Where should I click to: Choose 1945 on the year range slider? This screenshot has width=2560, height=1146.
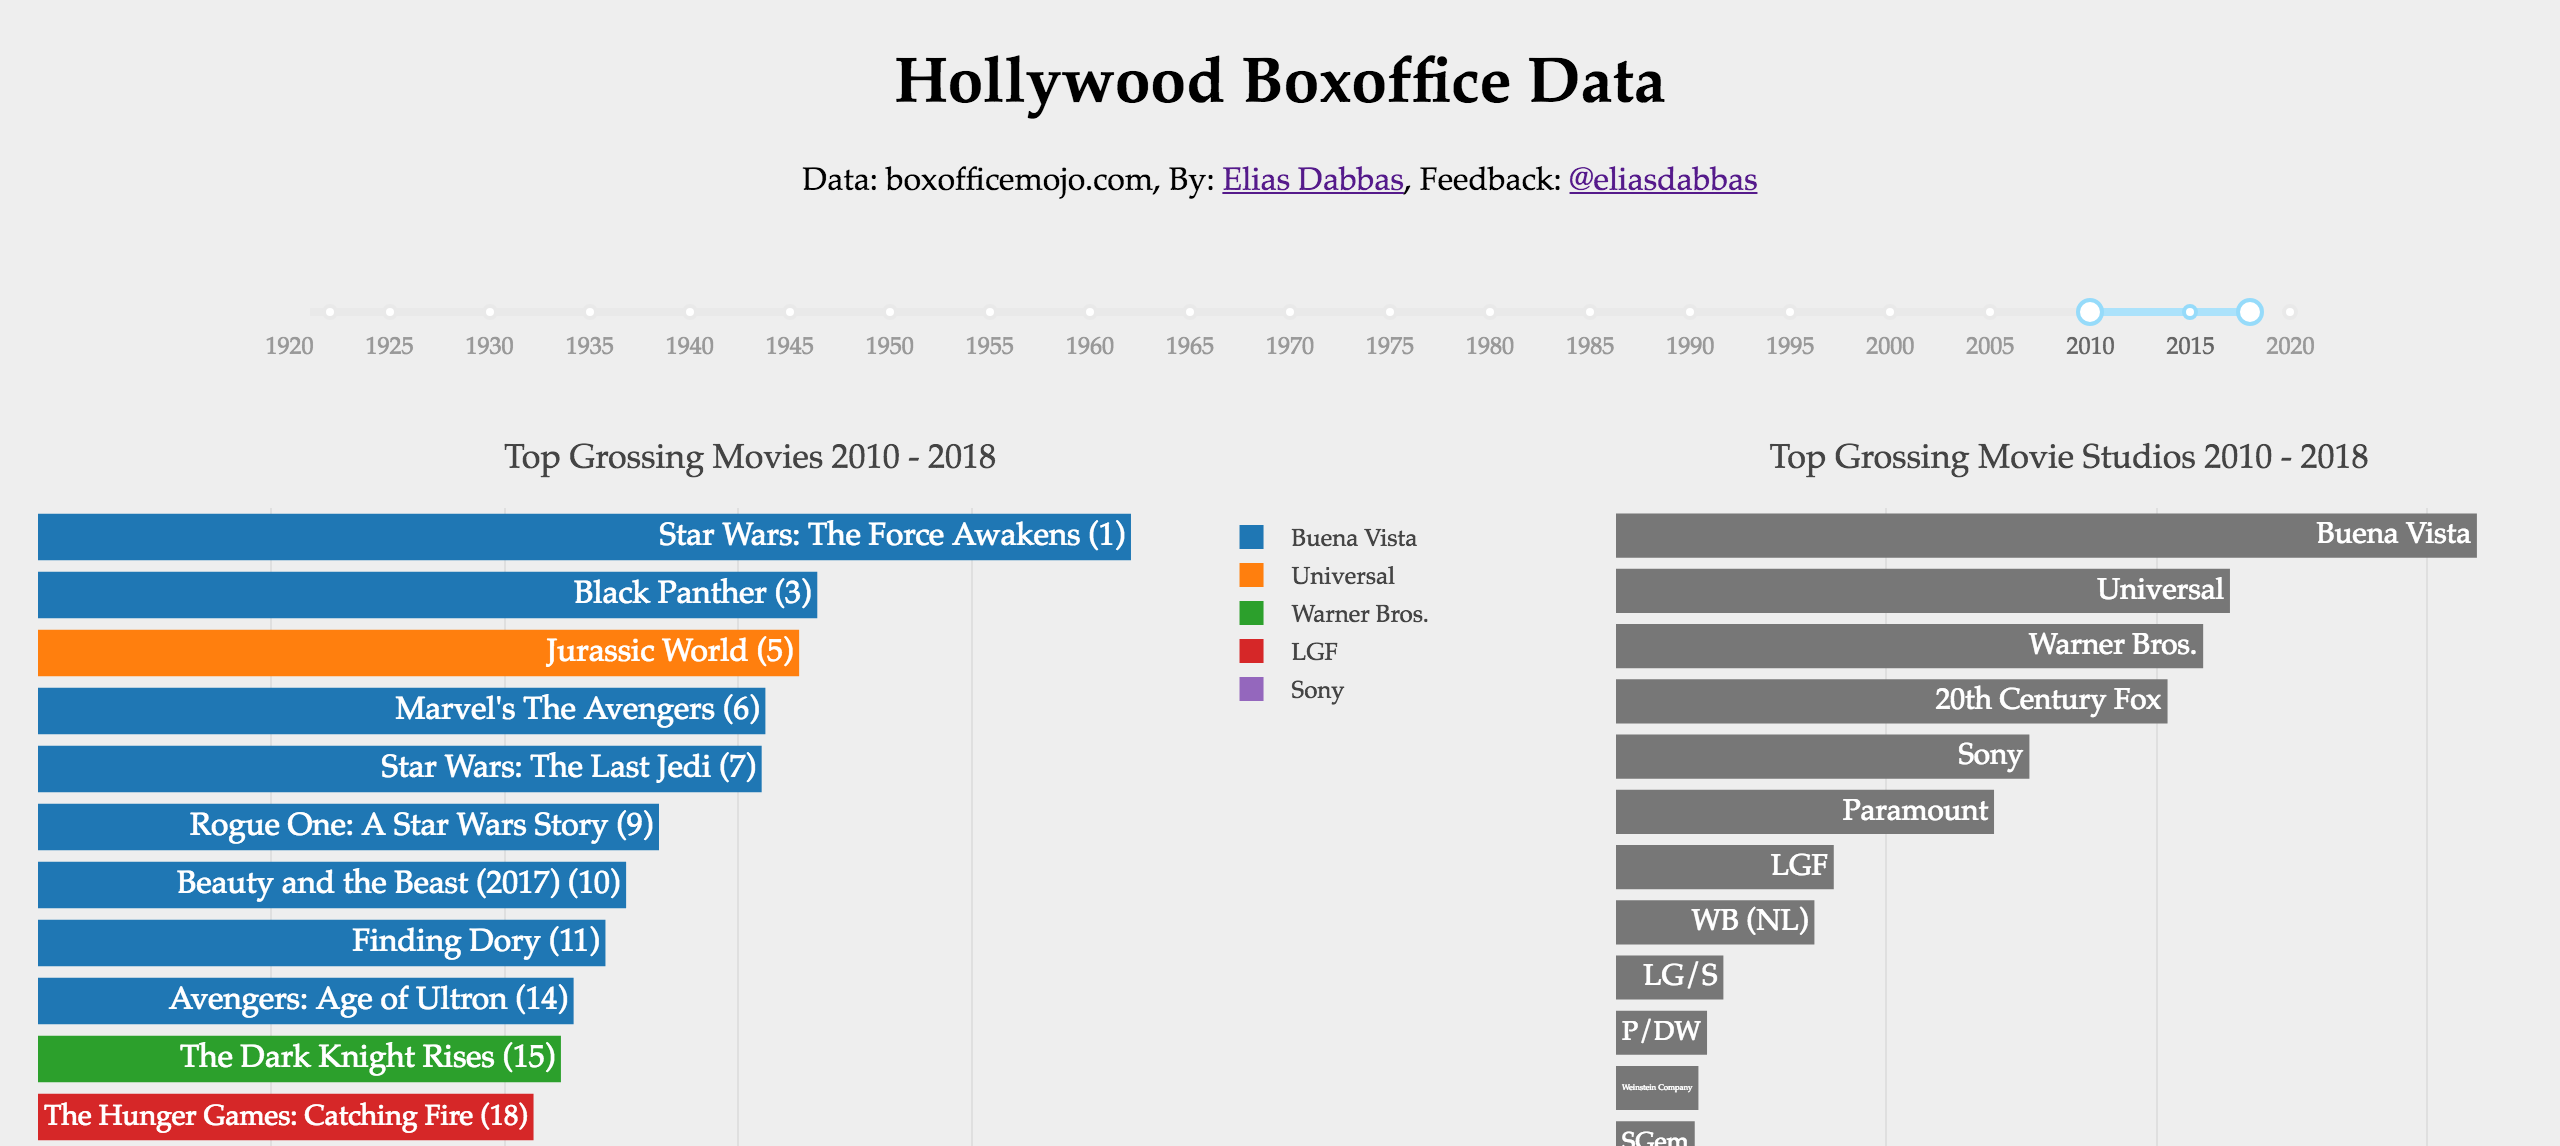tap(789, 346)
